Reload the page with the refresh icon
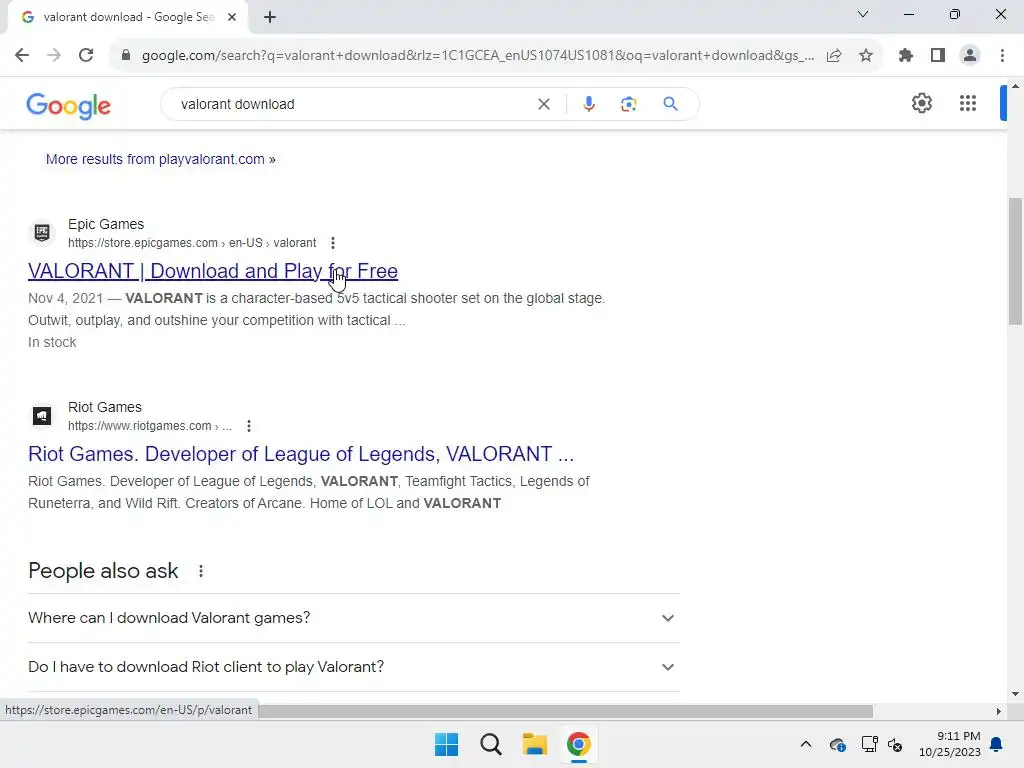Screen dimensions: 1024x768 click(x=86, y=56)
